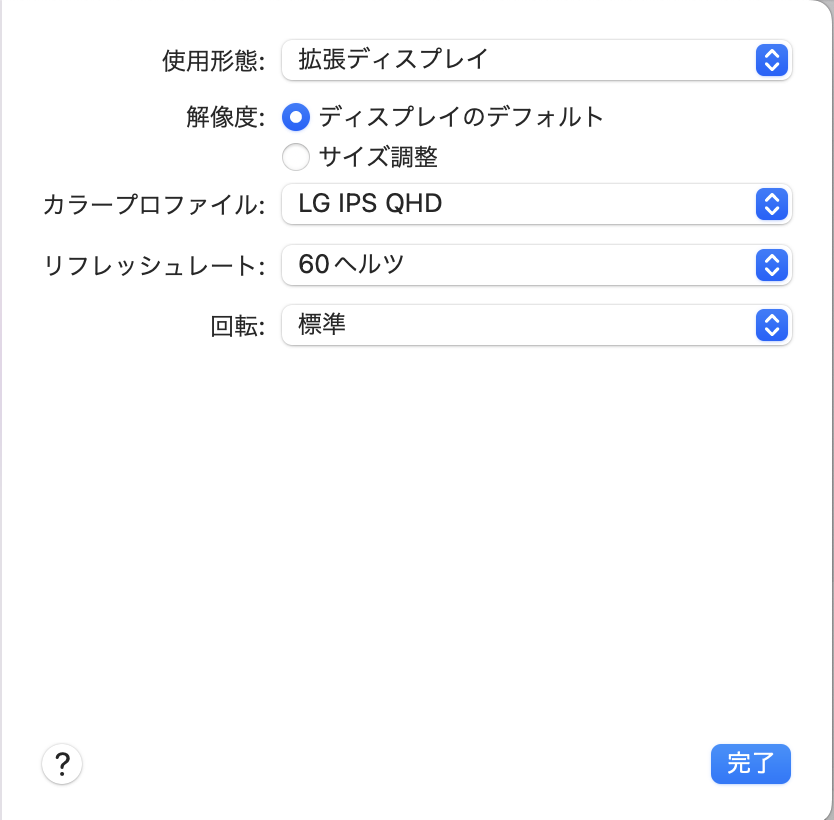Screen dimensions: 834x820
Task: Click the chevron icon beside 標準 rotation
Action: click(769, 325)
